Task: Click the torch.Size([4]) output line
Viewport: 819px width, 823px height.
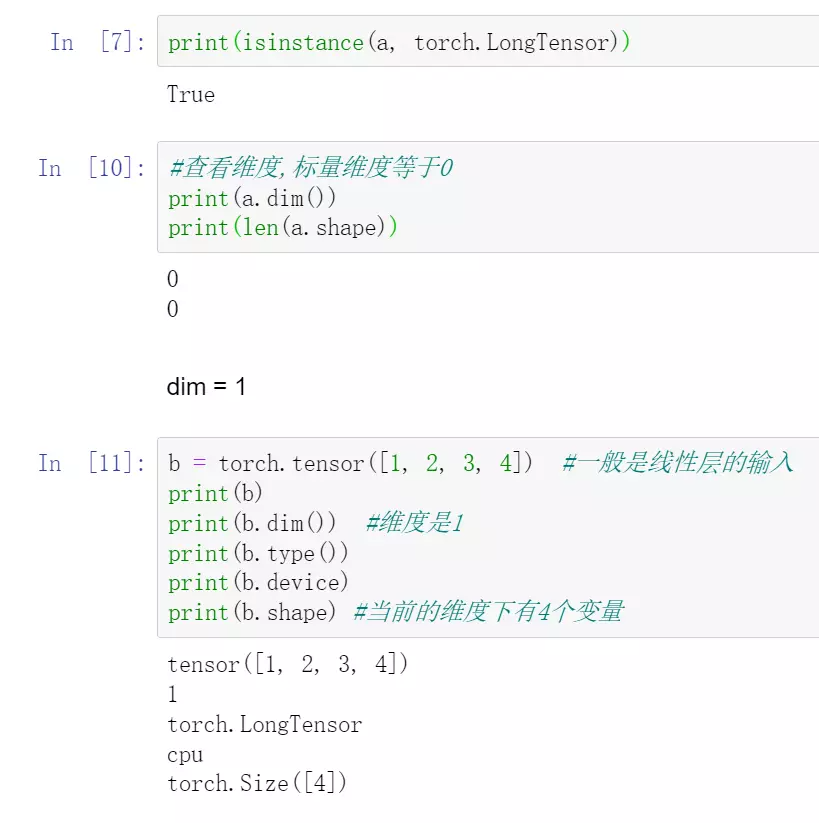Action: pyautogui.click(x=257, y=784)
